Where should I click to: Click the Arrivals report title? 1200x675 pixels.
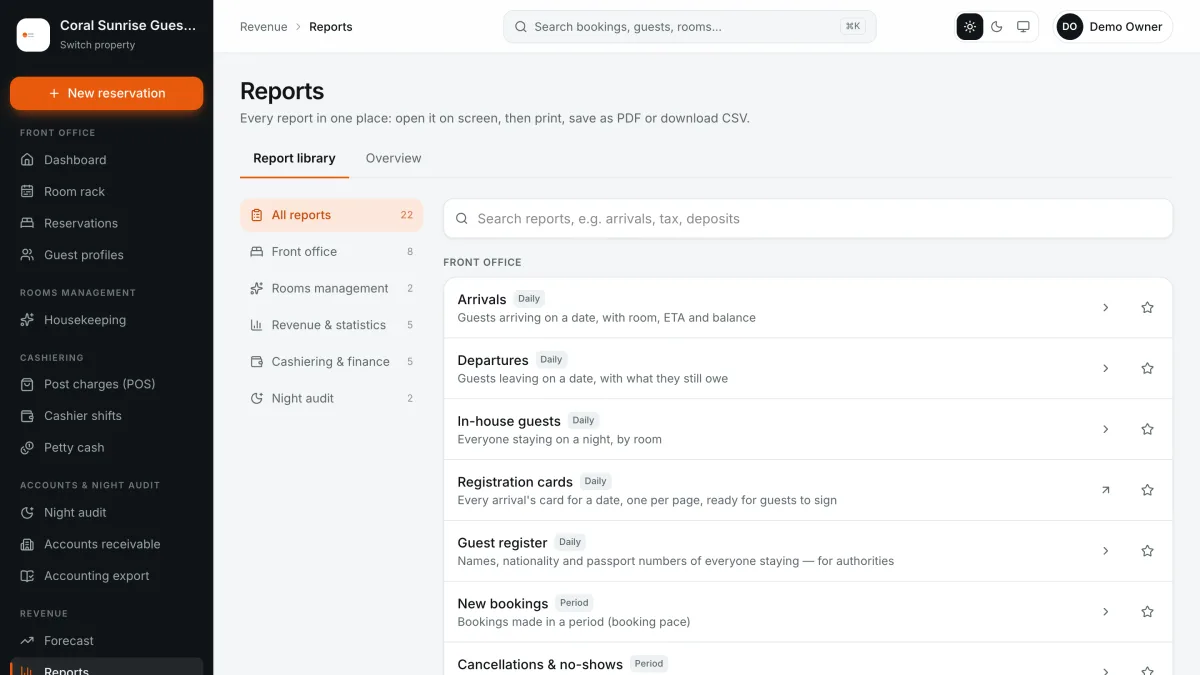(x=482, y=299)
